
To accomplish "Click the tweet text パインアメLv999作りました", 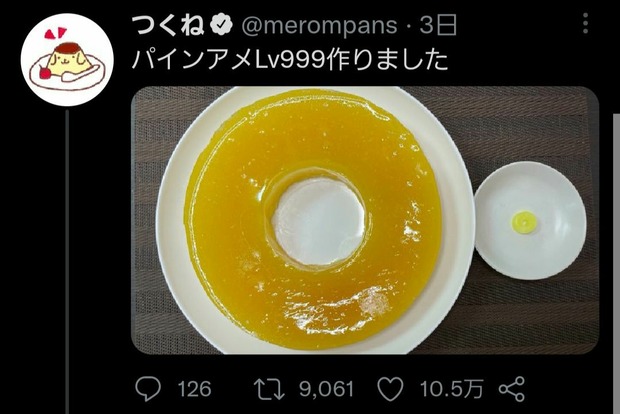I will pyautogui.click(x=290, y=60).
